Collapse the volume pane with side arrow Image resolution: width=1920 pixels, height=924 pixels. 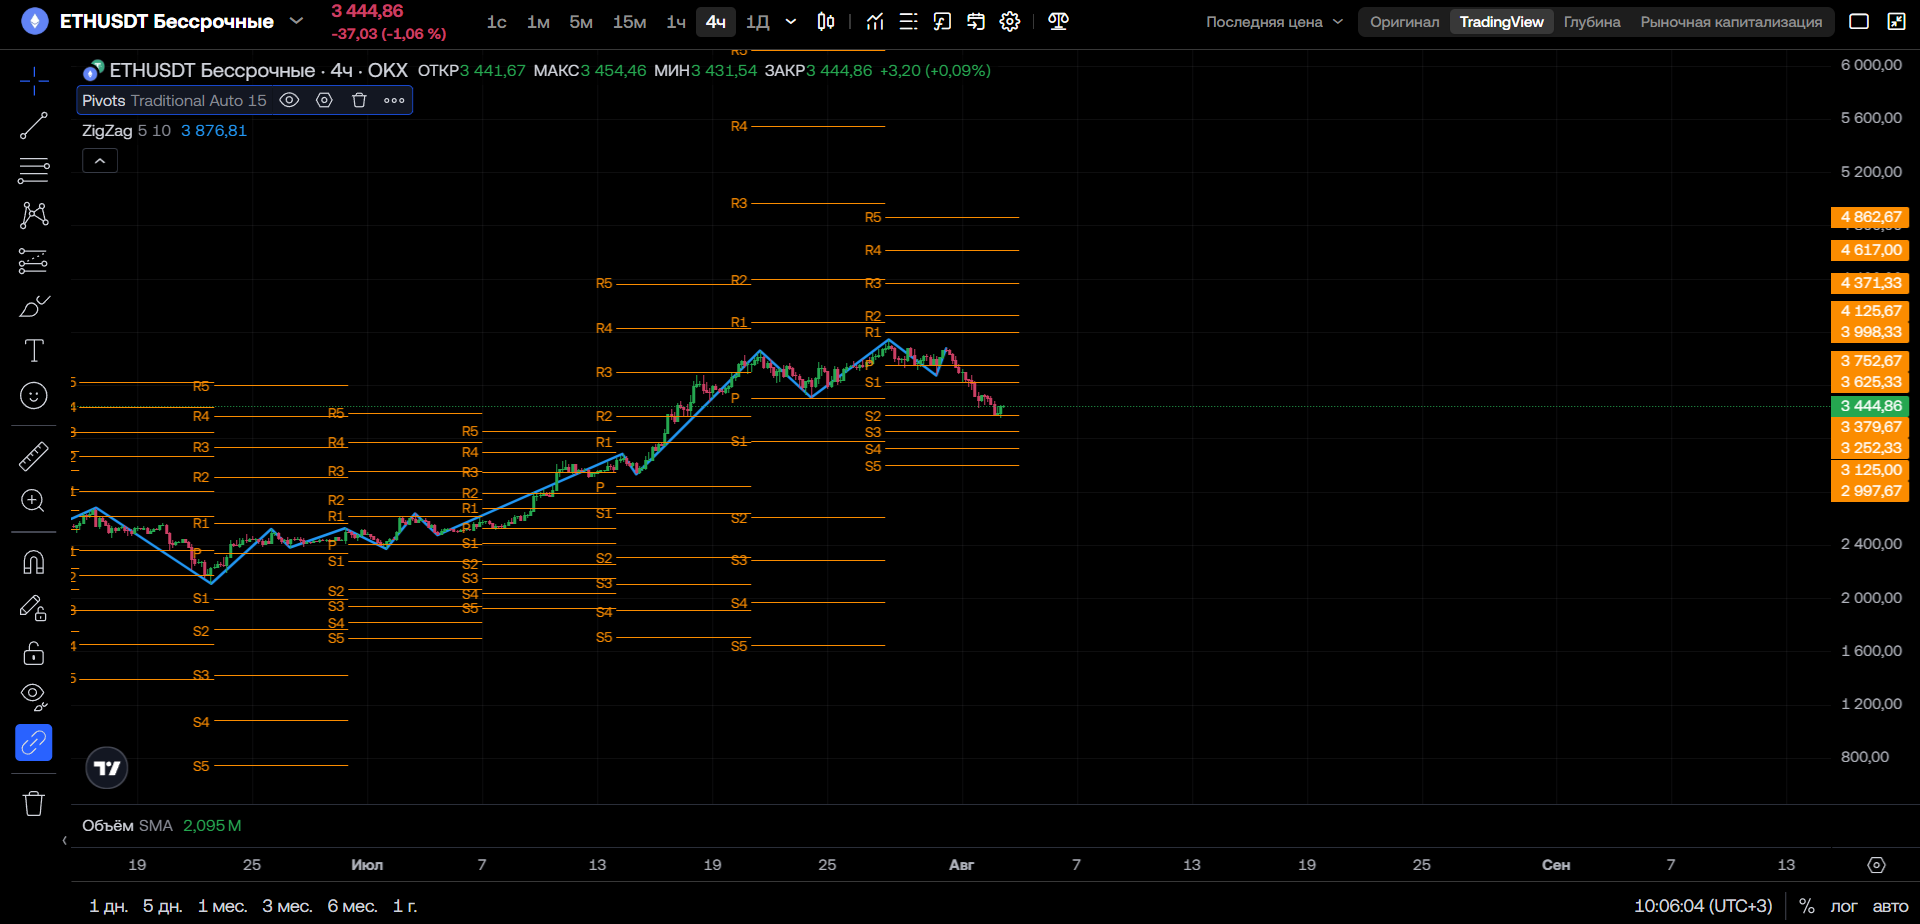tap(65, 840)
